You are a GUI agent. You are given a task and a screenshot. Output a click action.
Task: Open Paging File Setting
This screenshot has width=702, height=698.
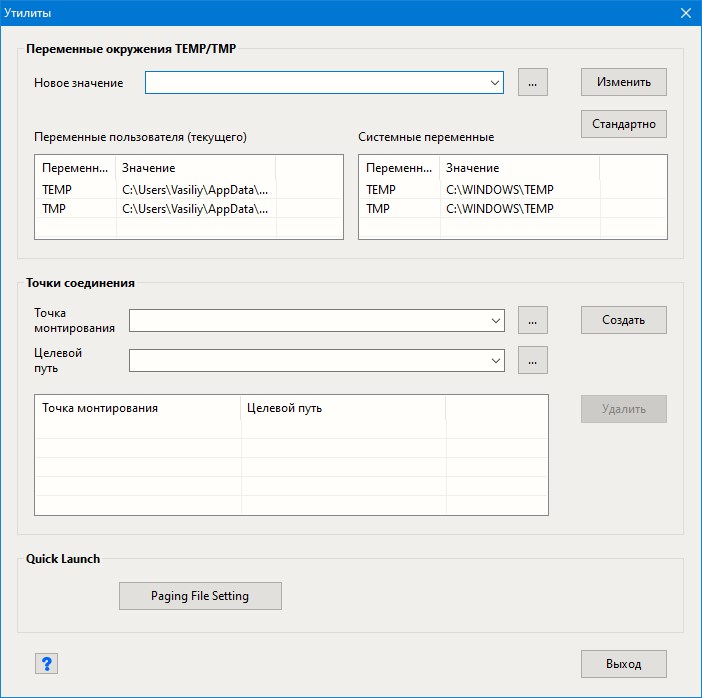pyautogui.click(x=200, y=596)
